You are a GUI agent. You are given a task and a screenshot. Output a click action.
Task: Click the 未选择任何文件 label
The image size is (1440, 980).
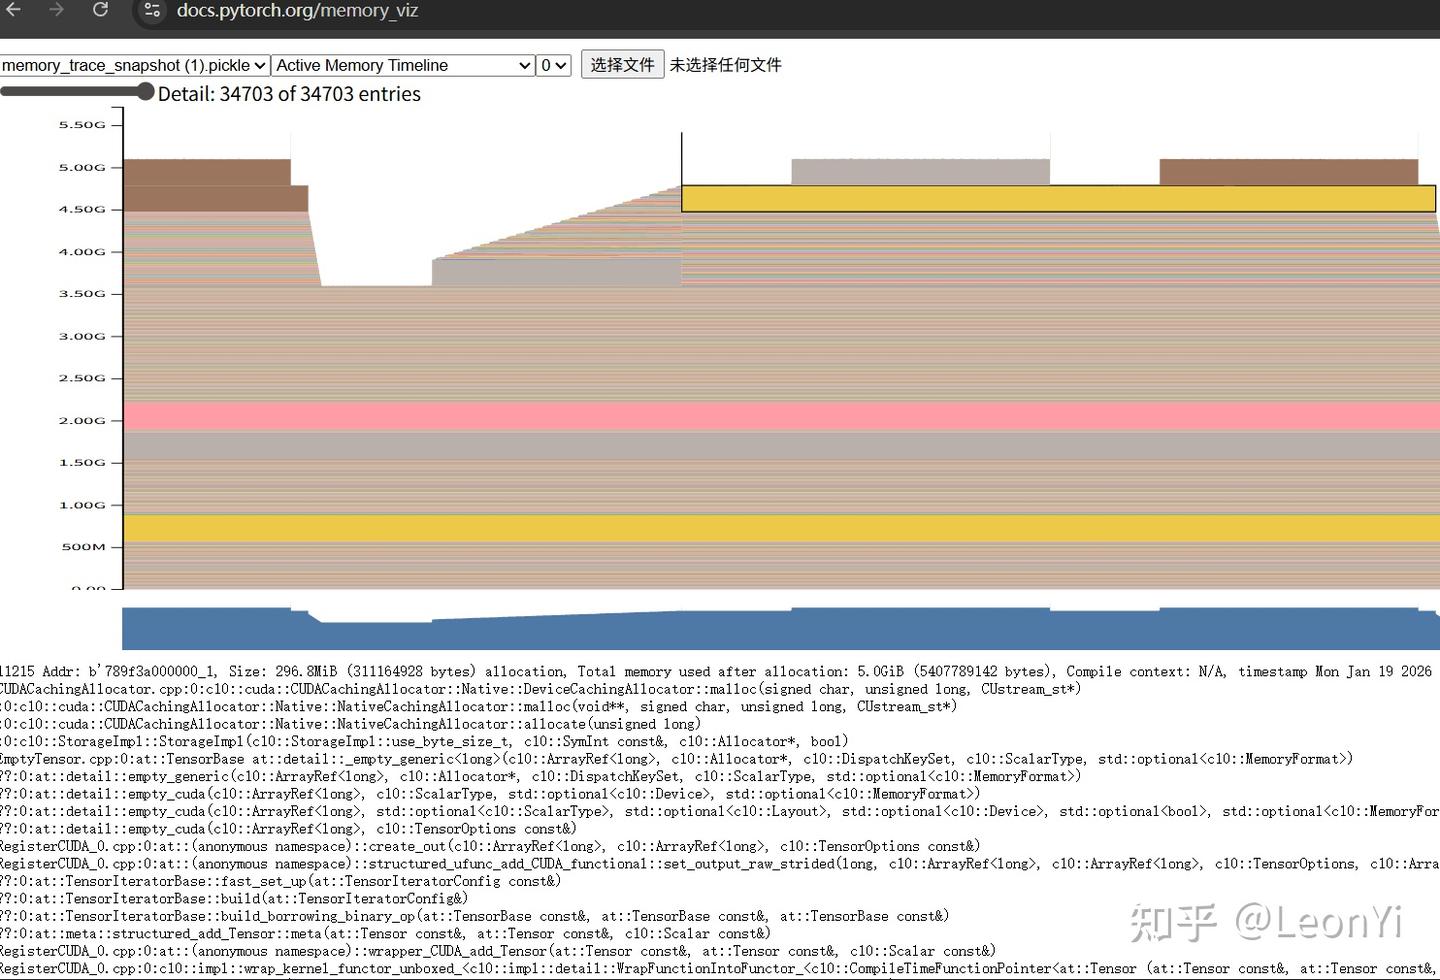725,65
